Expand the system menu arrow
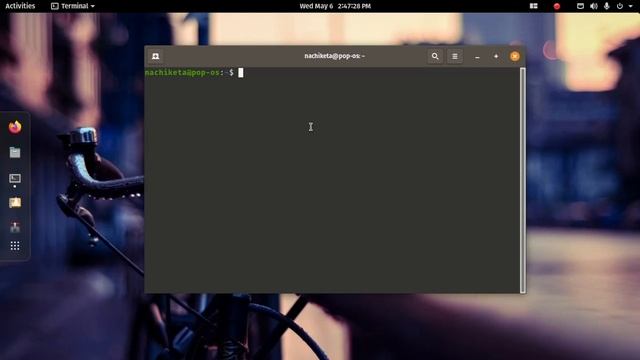Image resolution: width=640 pixels, height=360 pixels. click(631, 6)
